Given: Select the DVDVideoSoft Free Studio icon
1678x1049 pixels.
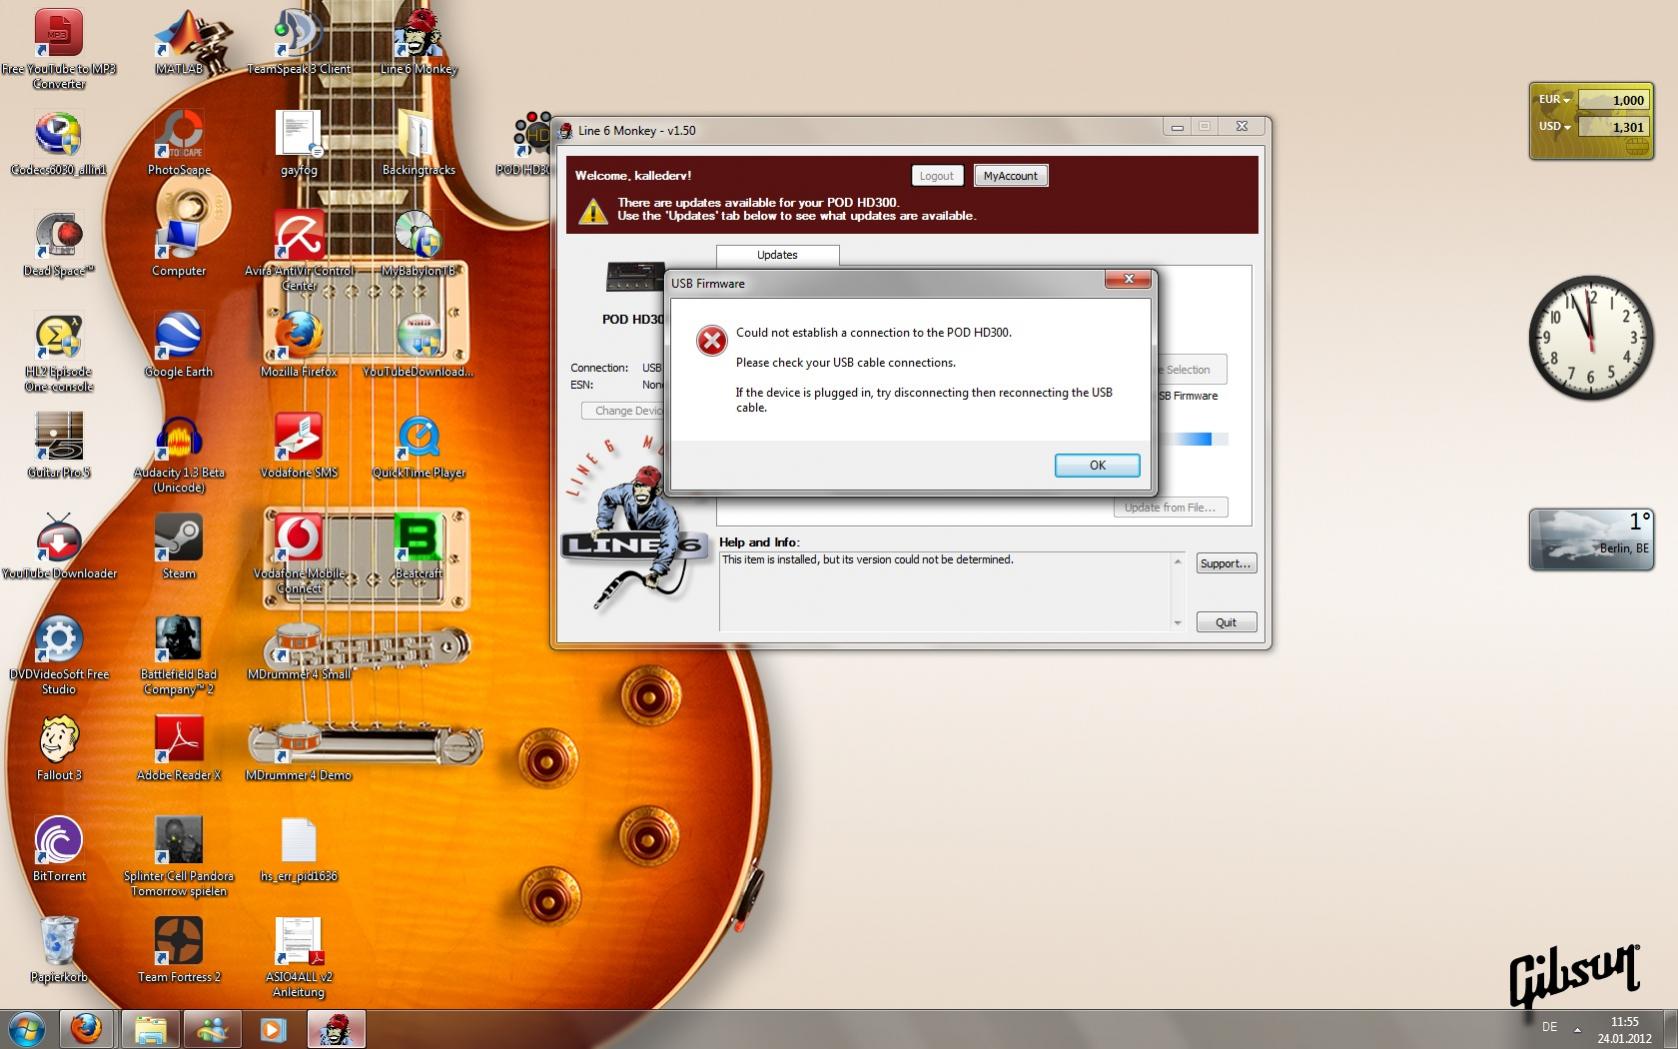Looking at the screenshot, I should 58,655.
